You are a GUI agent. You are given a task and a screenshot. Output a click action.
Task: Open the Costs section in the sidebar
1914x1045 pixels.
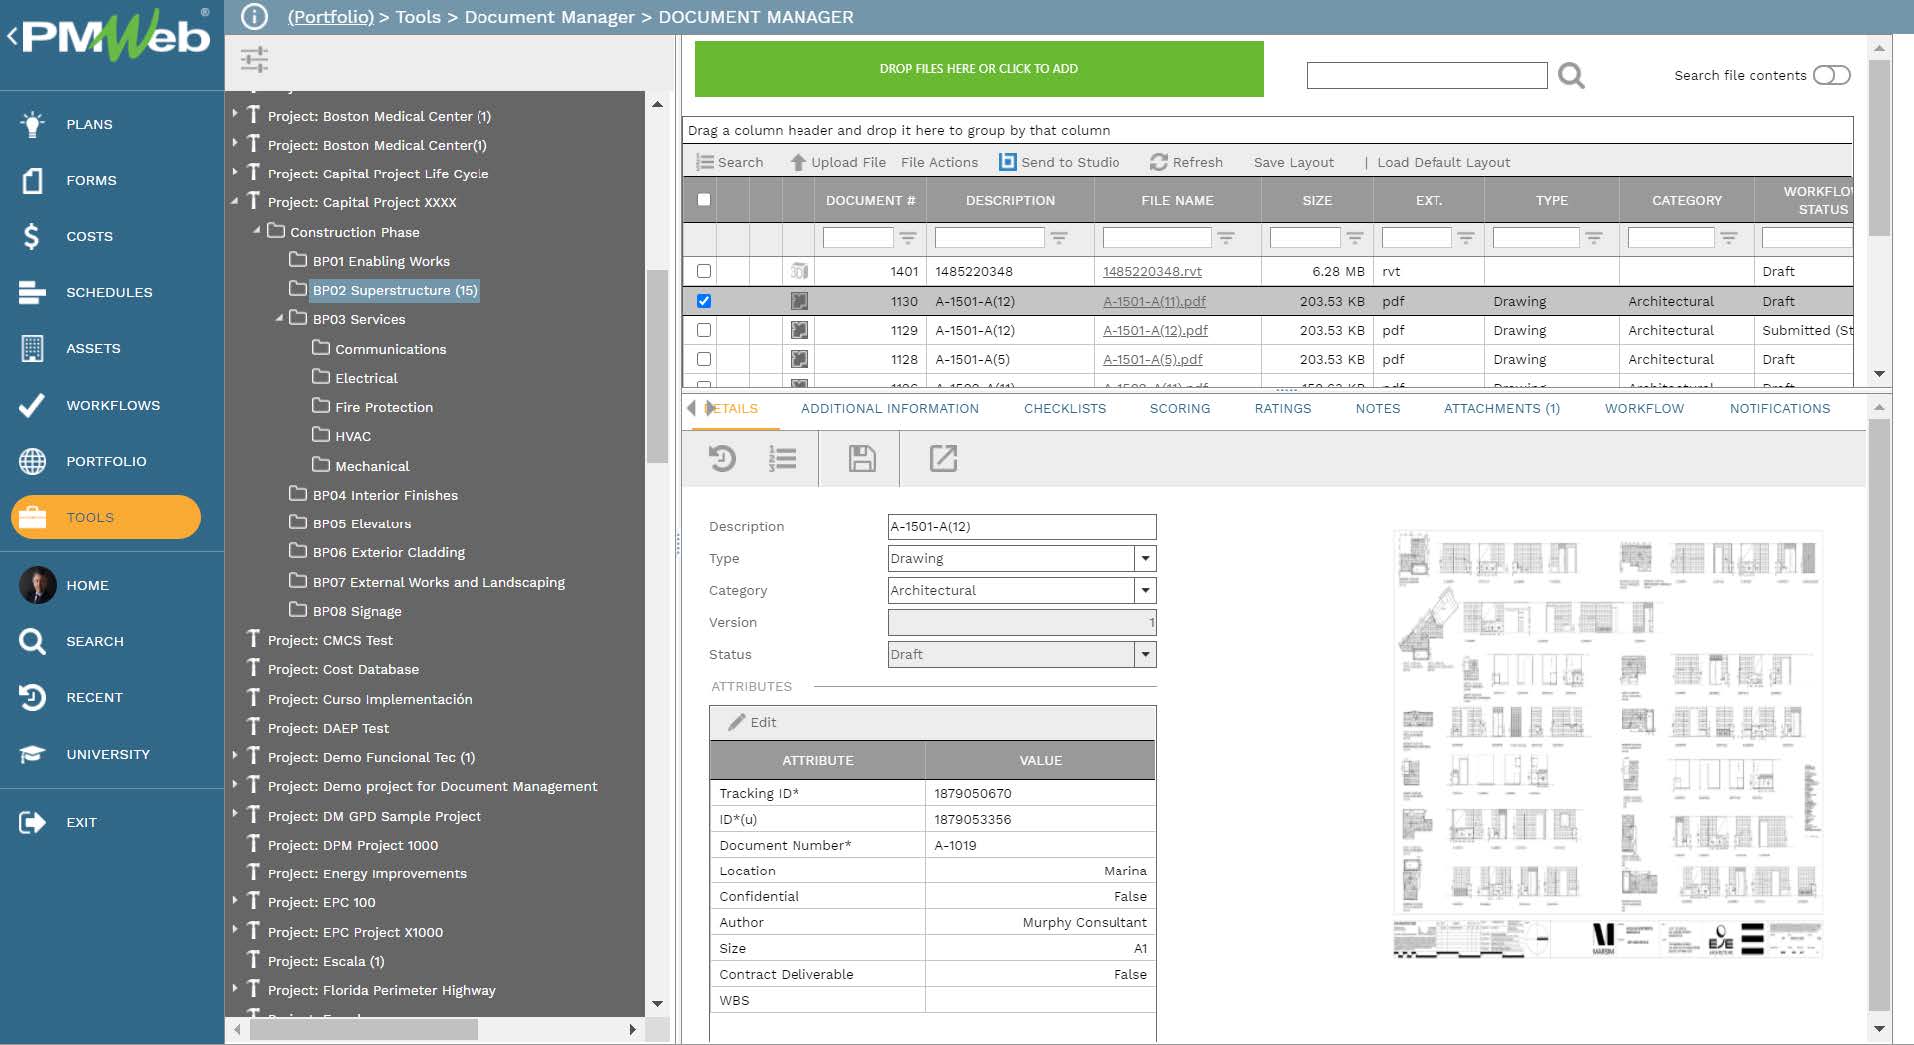88,236
